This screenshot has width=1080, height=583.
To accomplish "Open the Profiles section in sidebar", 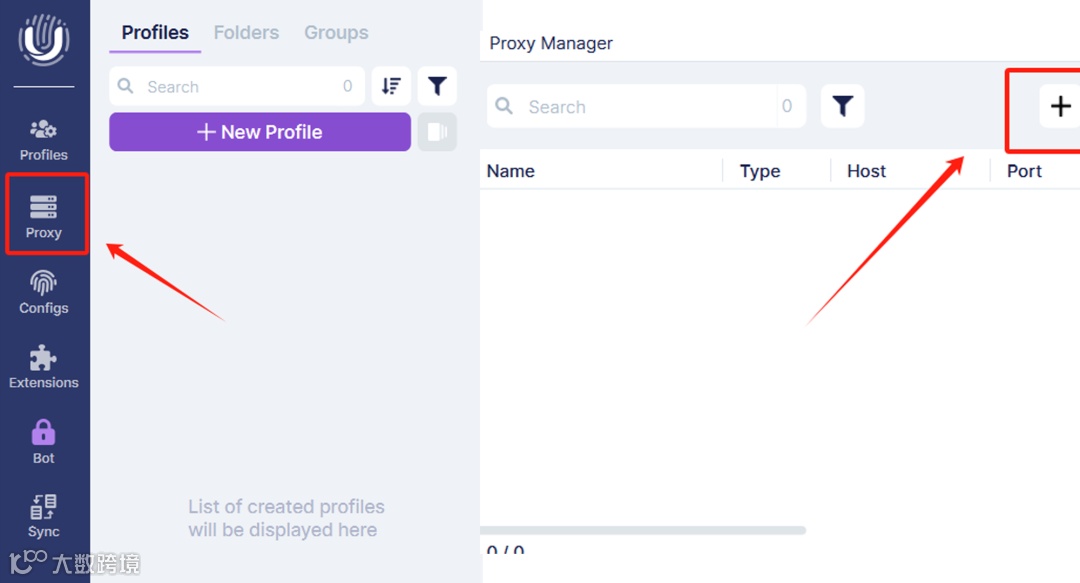I will [43, 140].
